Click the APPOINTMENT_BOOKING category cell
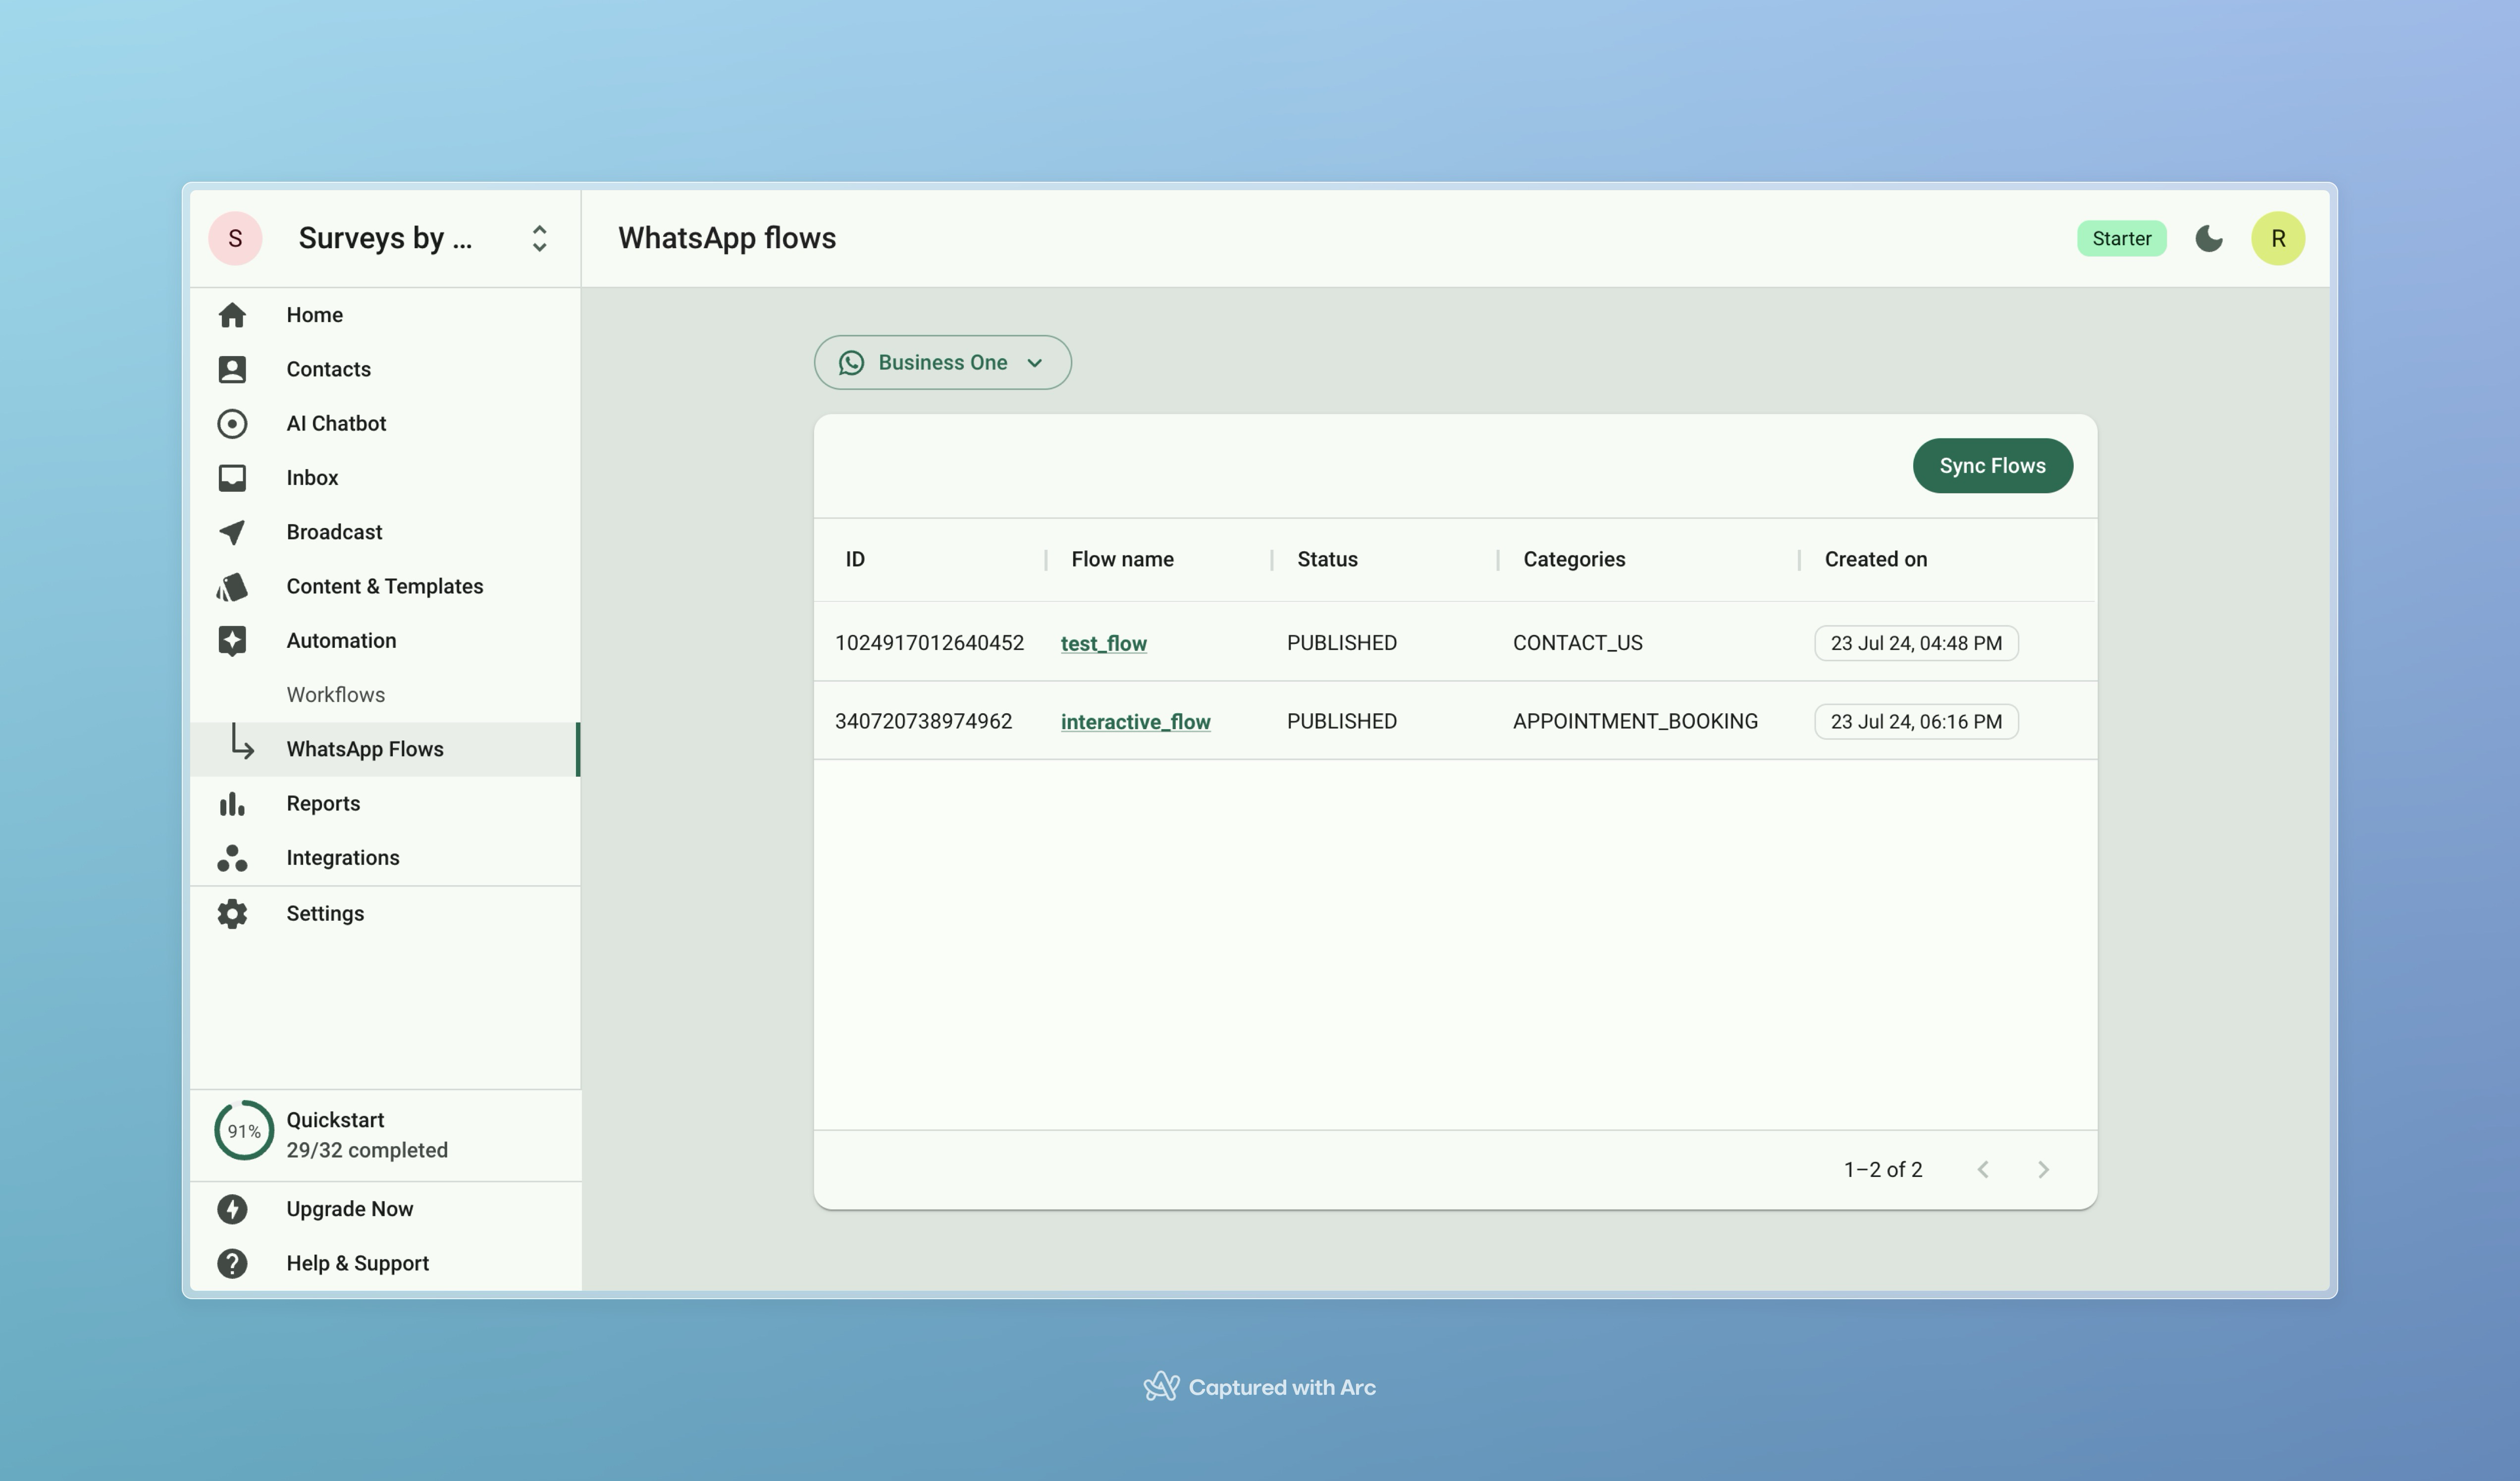This screenshot has width=2520, height=1481. pos(1635,721)
